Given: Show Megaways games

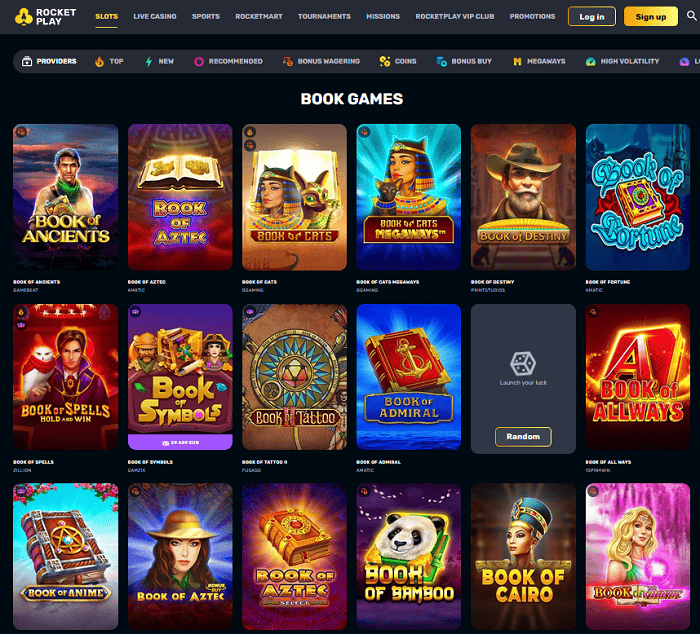Looking at the screenshot, I should tap(539, 61).
